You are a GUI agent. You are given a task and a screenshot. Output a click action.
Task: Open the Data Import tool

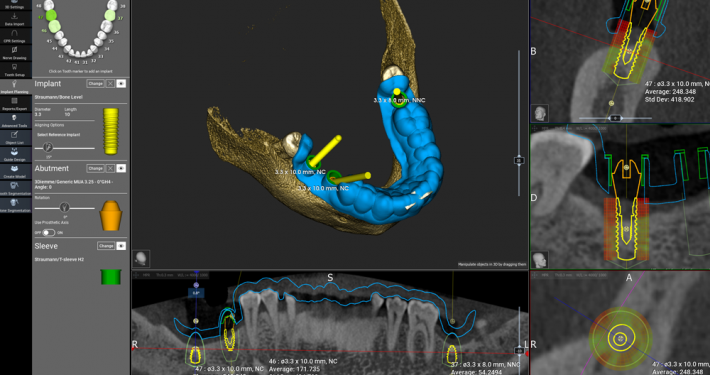click(x=14, y=19)
